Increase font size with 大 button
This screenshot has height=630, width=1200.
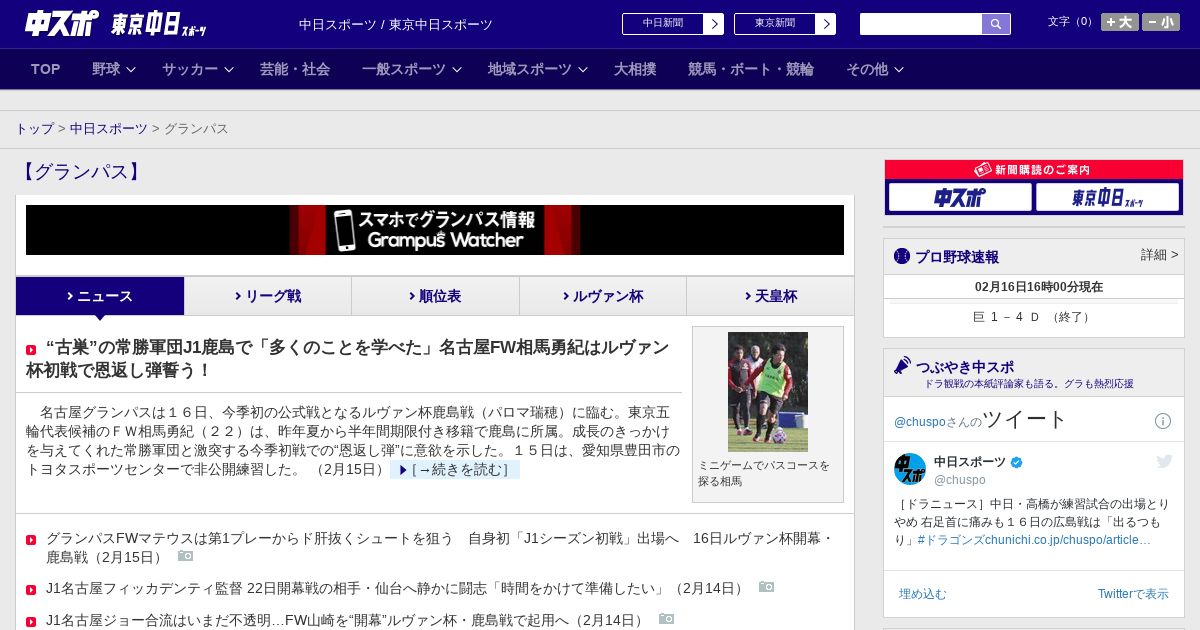point(1120,22)
